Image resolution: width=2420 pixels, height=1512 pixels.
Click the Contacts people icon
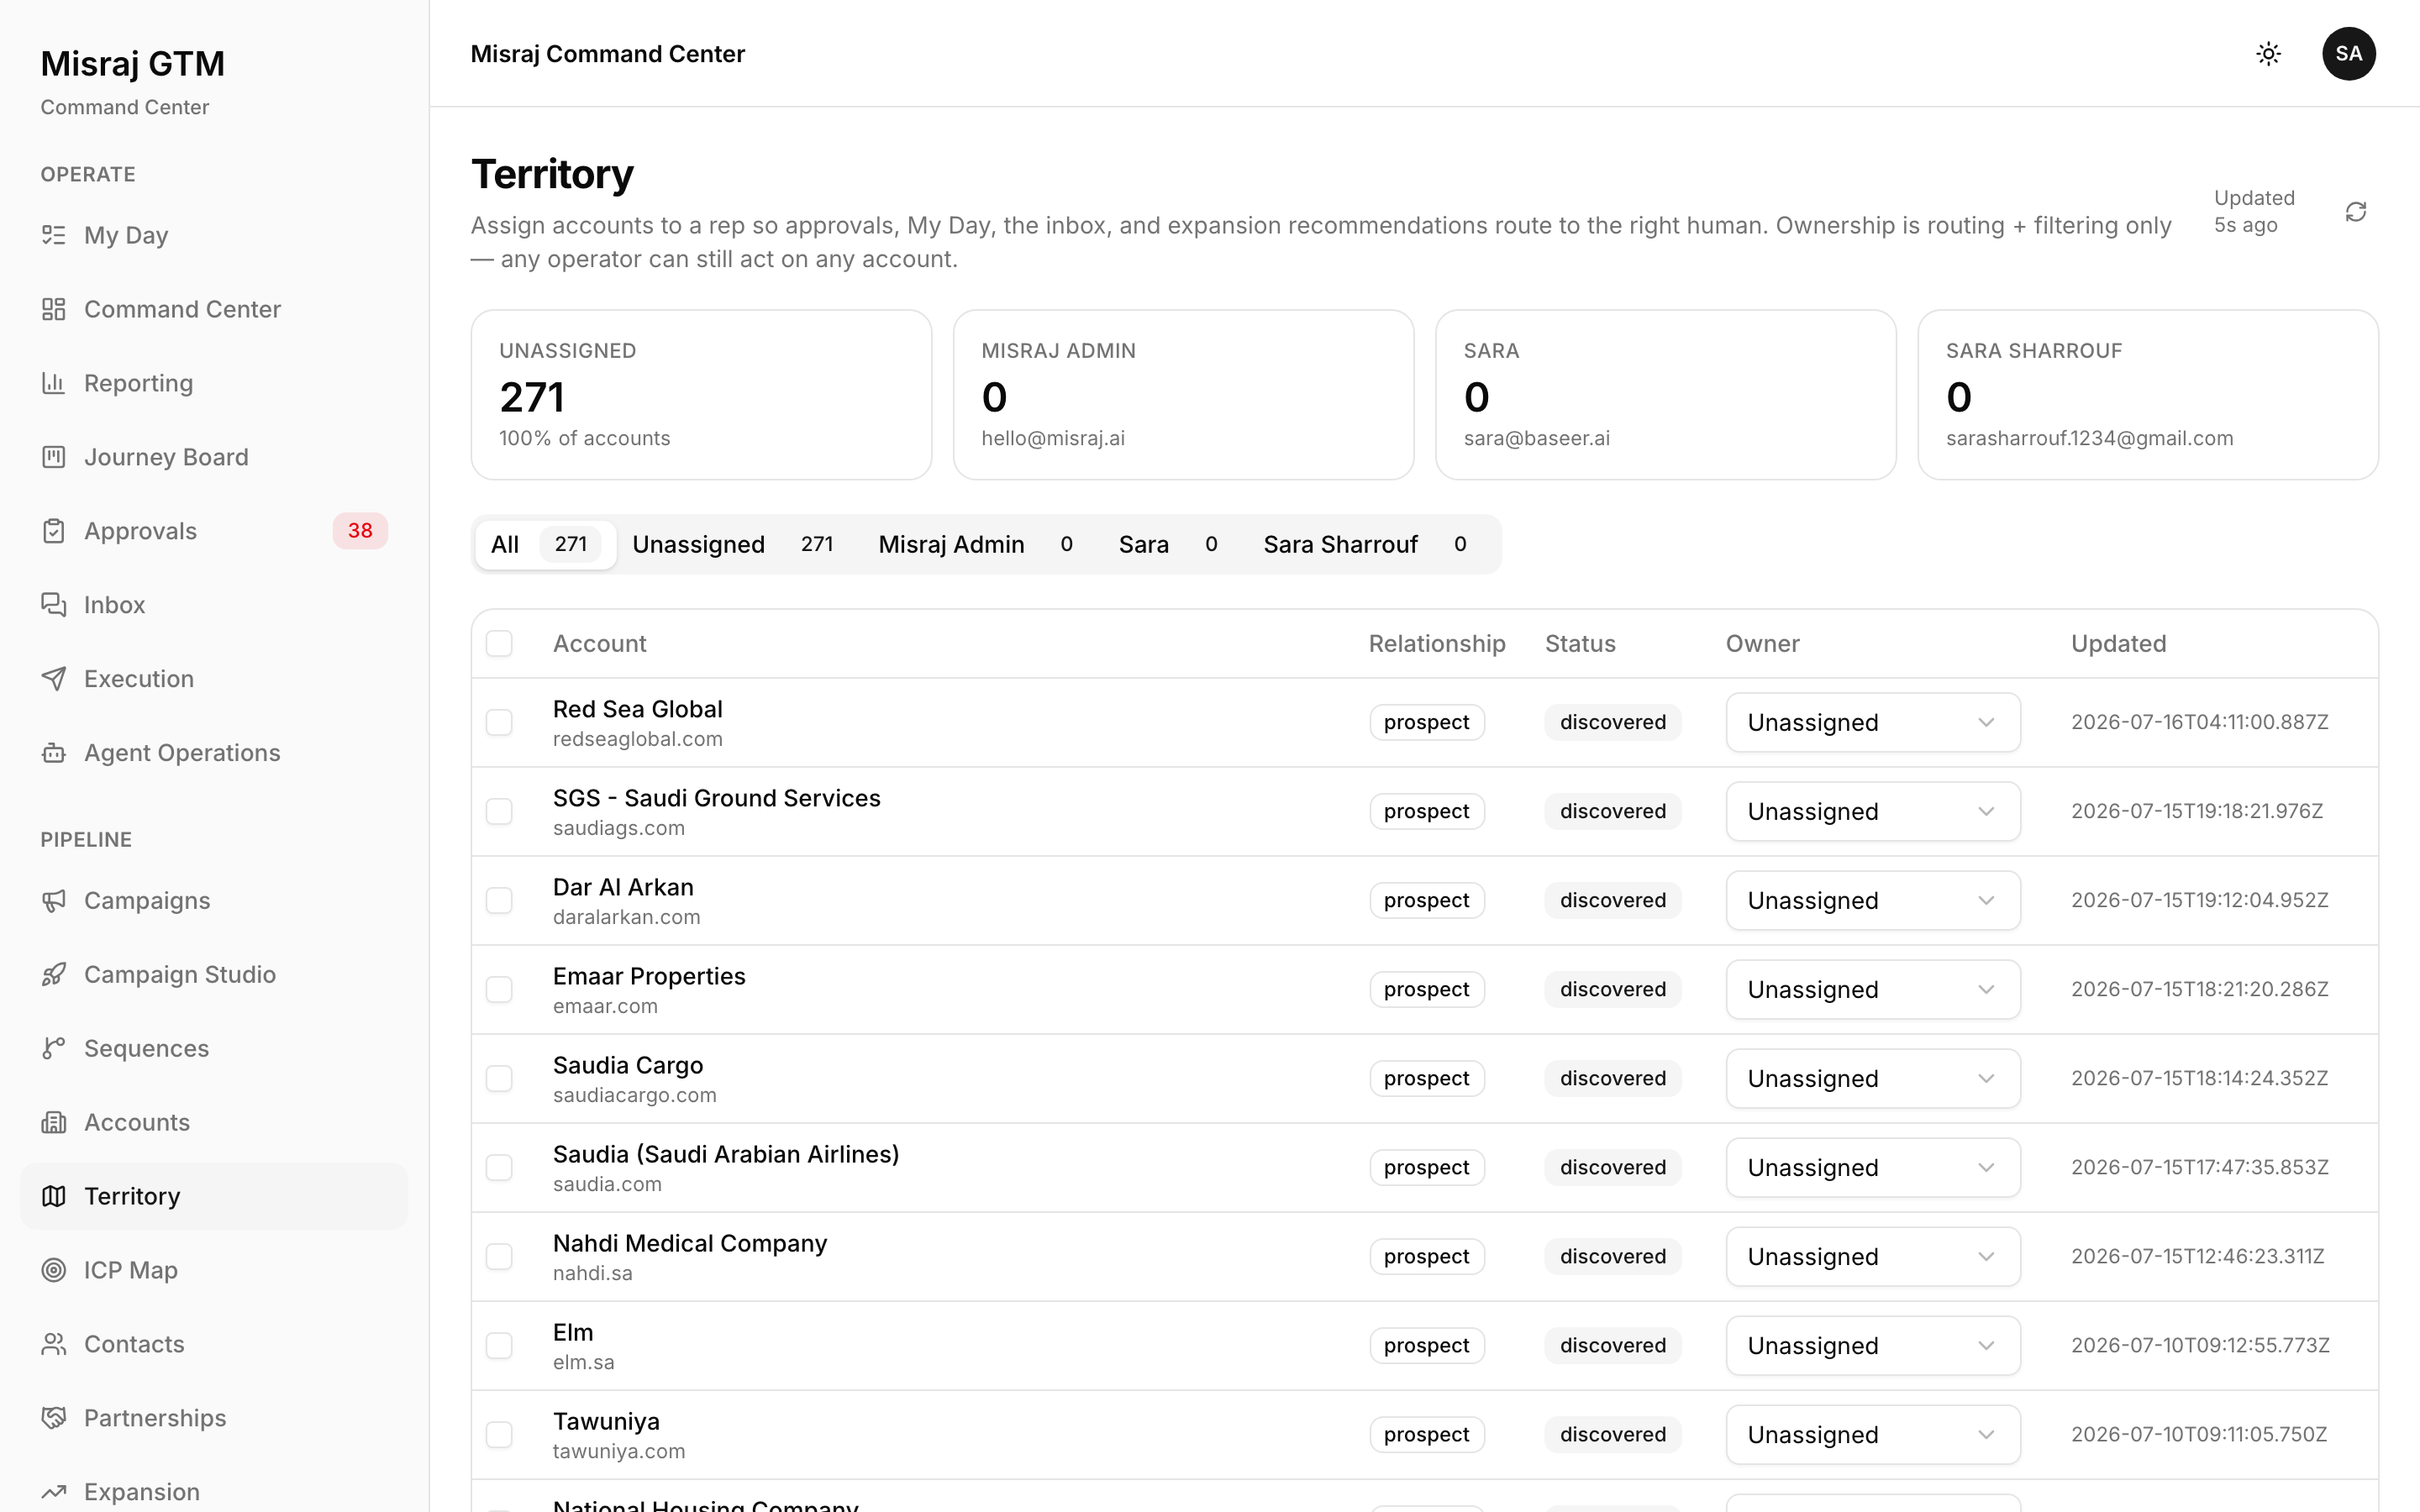pyautogui.click(x=54, y=1345)
